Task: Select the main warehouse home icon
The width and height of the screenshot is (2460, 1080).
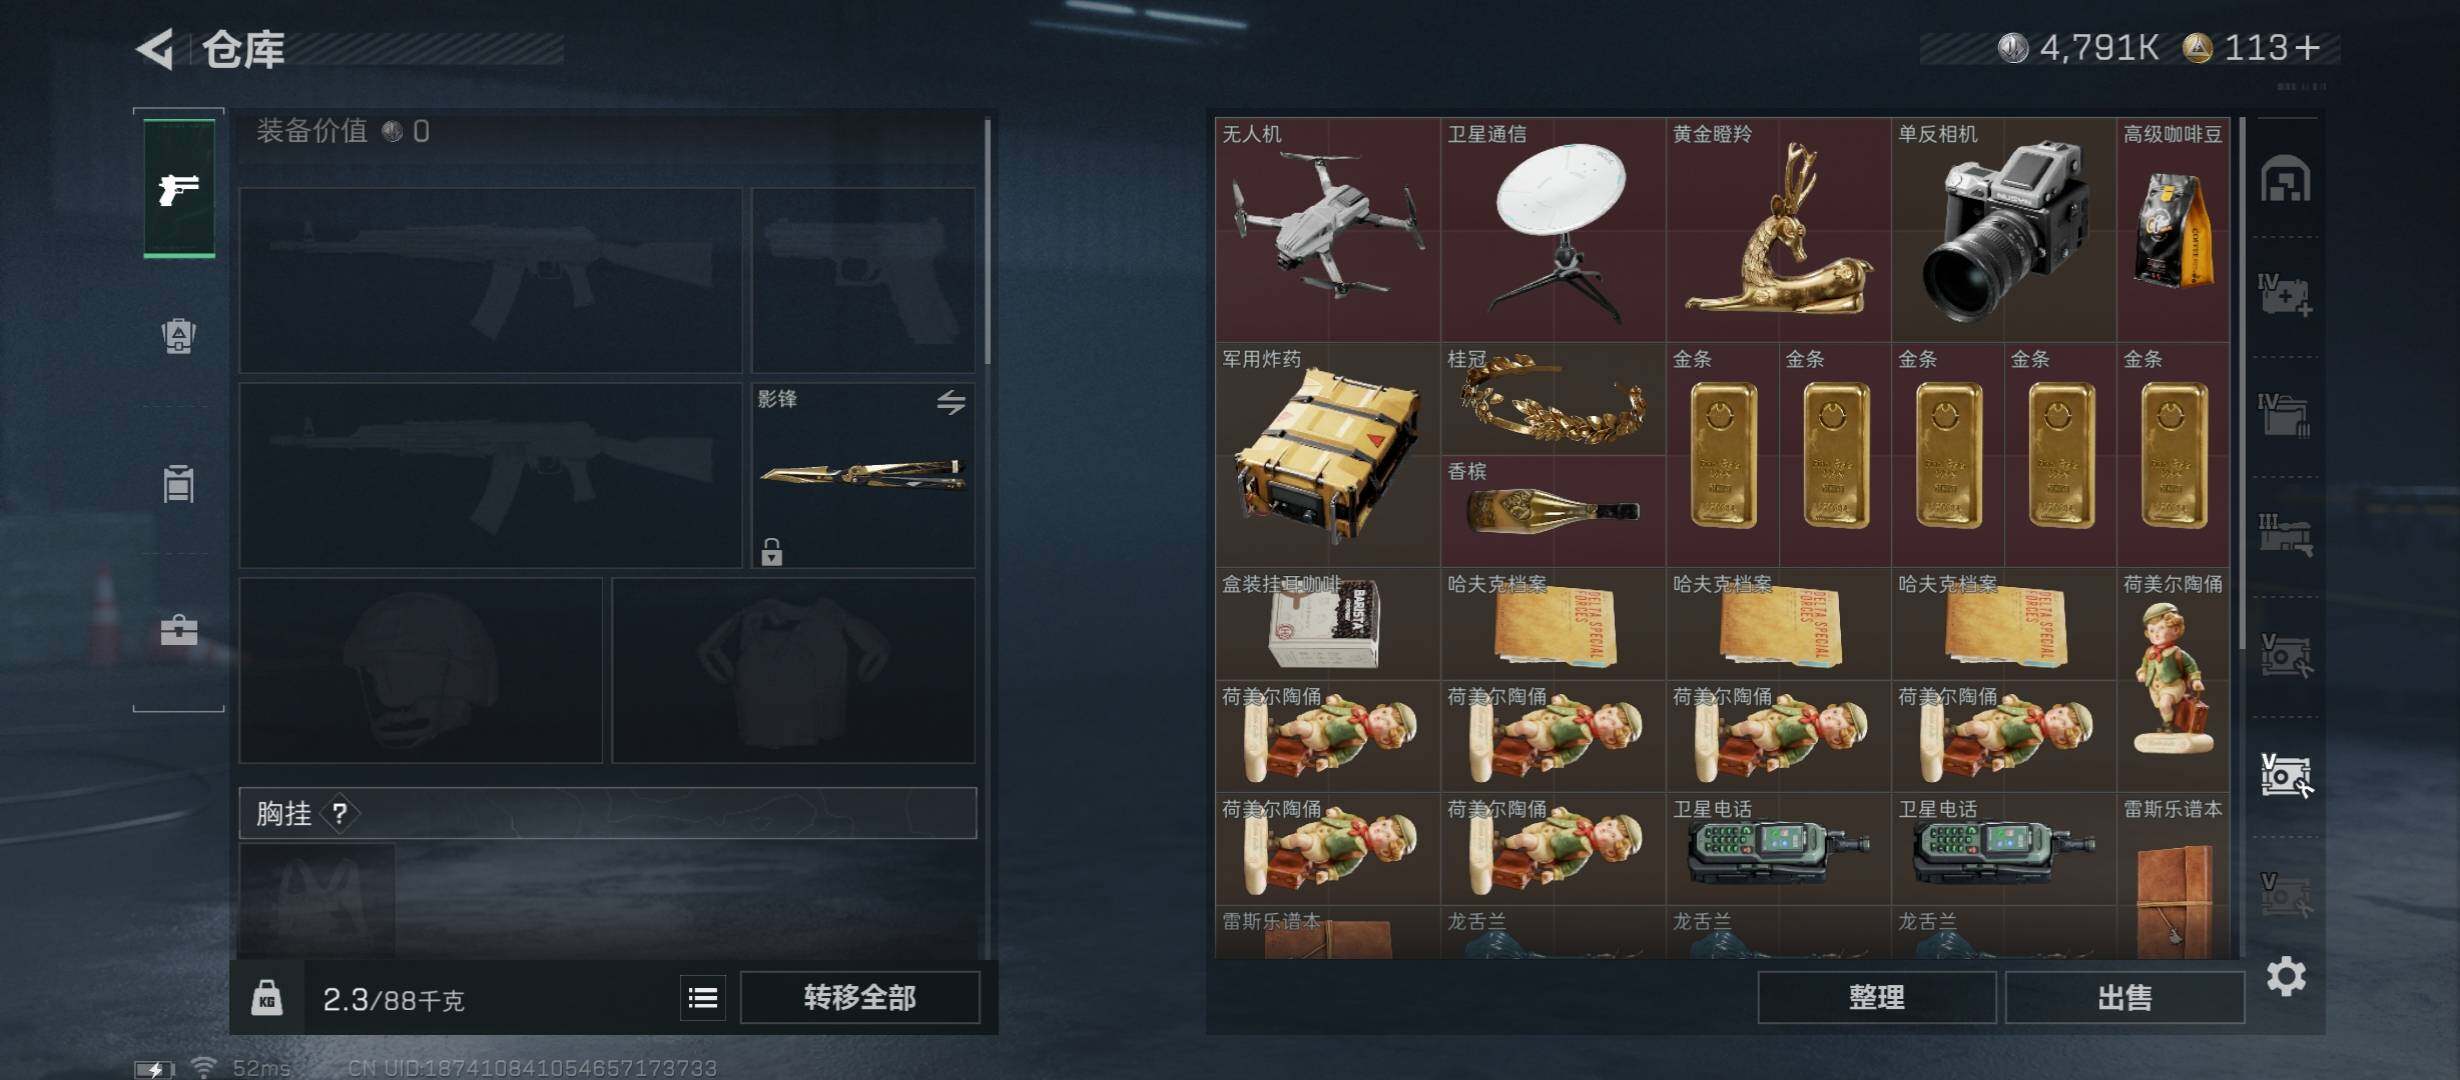Action: [x=2286, y=179]
